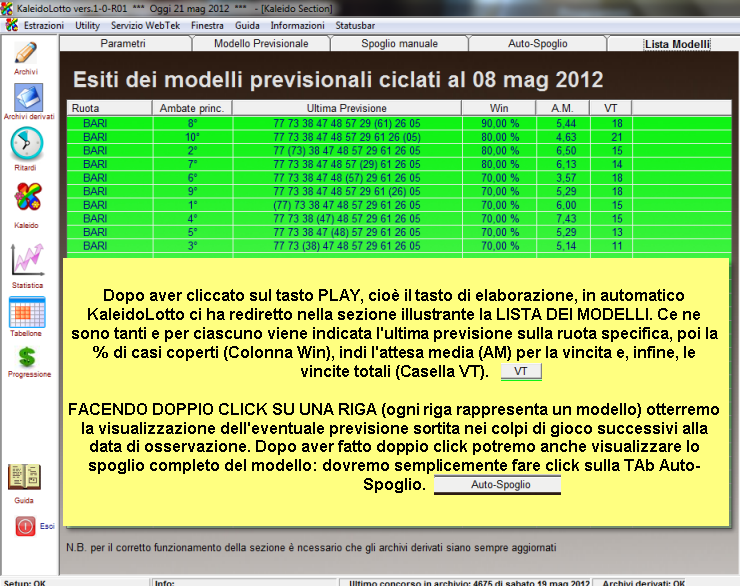Open the Utility menu
This screenshot has width=740, height=586.
tap(87, 25)
